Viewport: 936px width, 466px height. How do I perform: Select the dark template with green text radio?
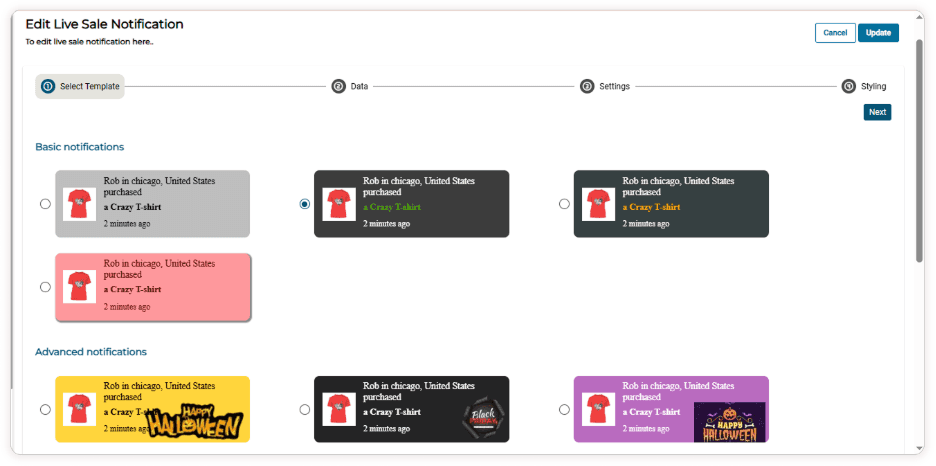[305, 204]
